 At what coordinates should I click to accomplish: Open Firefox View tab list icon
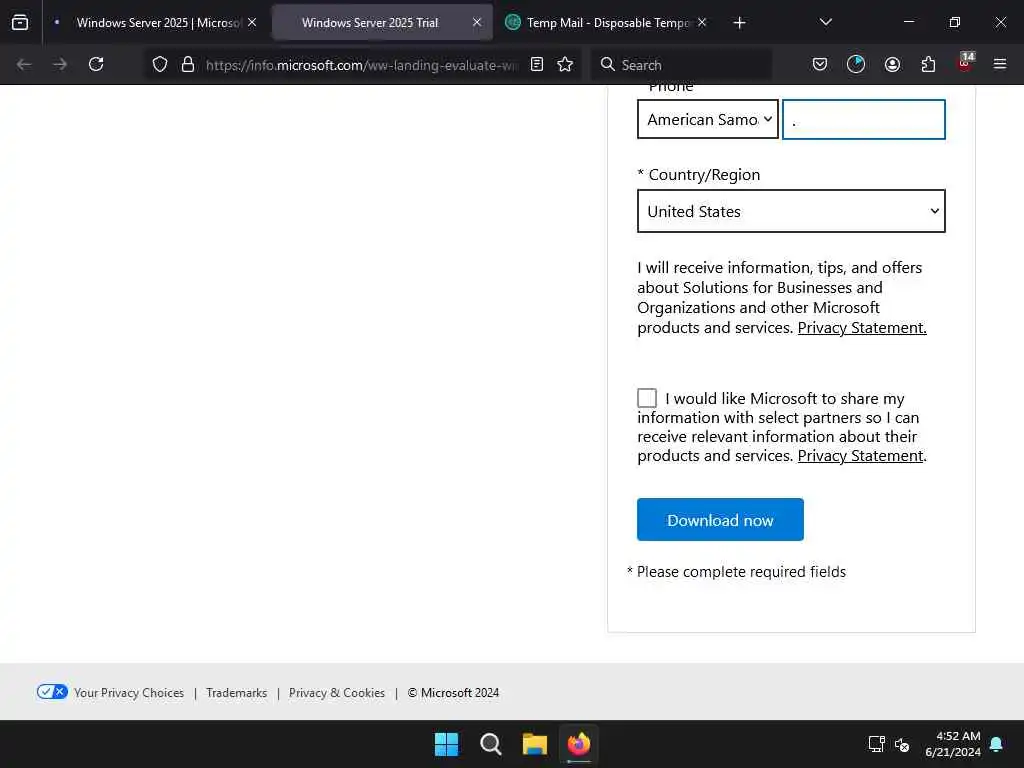(20, 22)
